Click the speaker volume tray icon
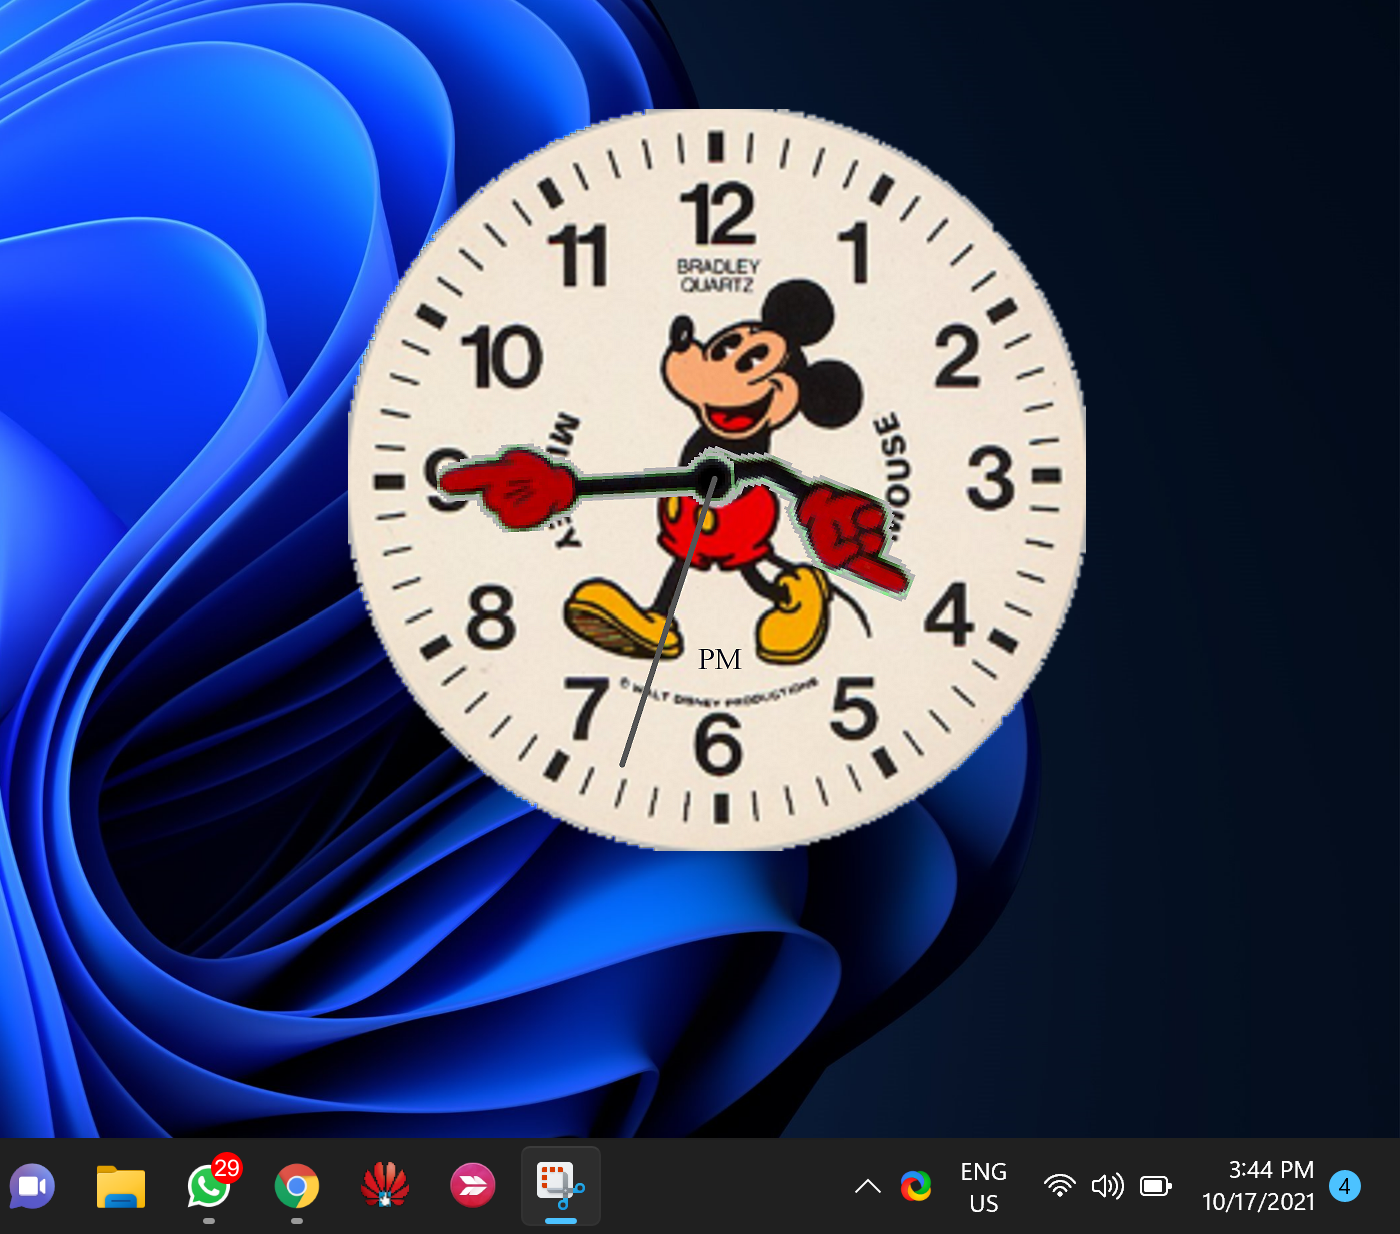Viewport: 1400px width, 1234px height. tap(1108, 1186)
